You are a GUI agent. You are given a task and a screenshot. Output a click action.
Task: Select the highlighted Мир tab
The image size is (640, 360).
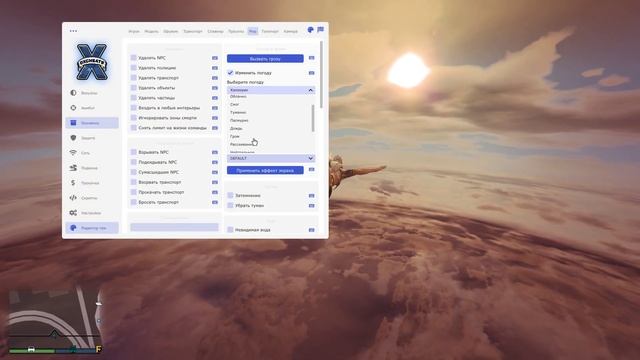point(253,31)
